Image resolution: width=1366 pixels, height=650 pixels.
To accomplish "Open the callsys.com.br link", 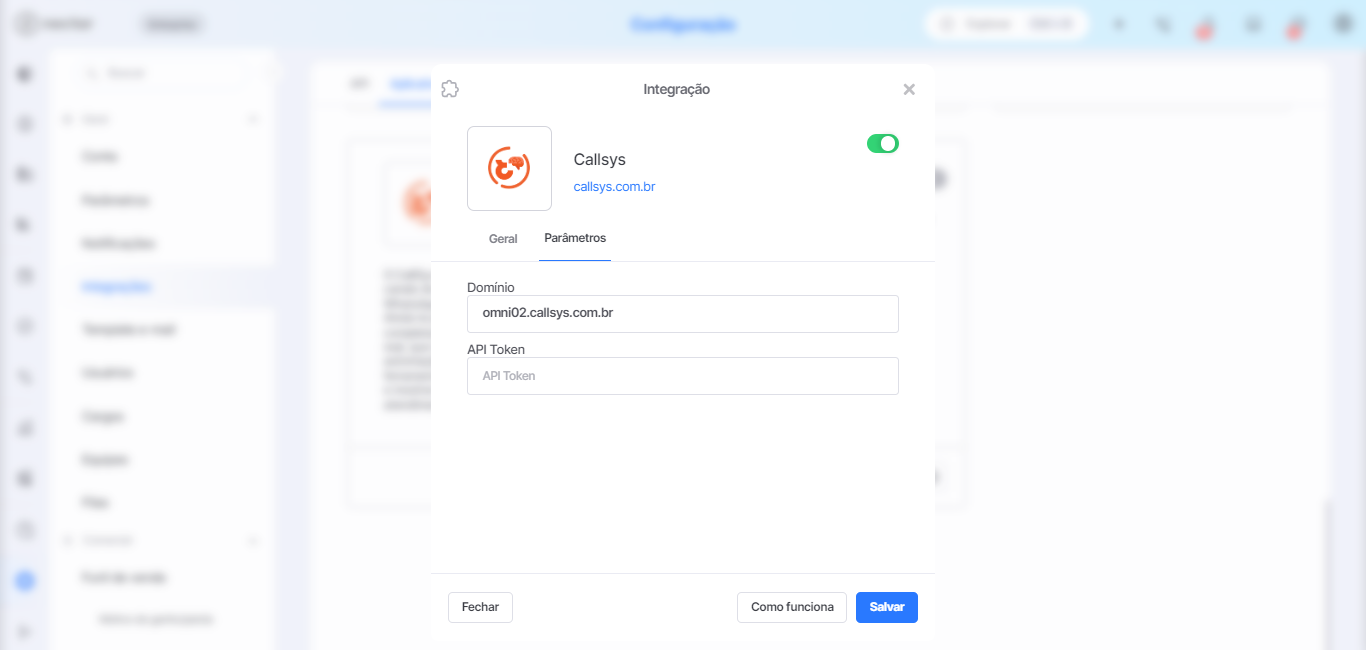I will pyautogui.click(x=614, y=187).
